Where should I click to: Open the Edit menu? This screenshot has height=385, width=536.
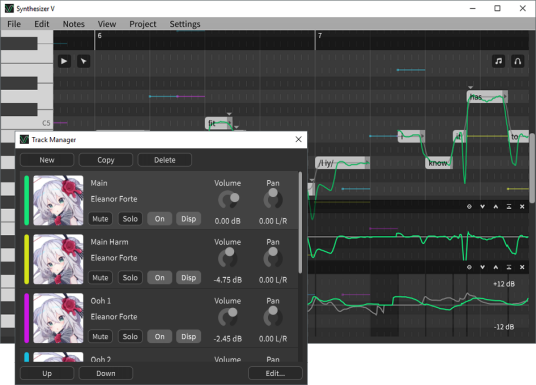coord(42,24)
